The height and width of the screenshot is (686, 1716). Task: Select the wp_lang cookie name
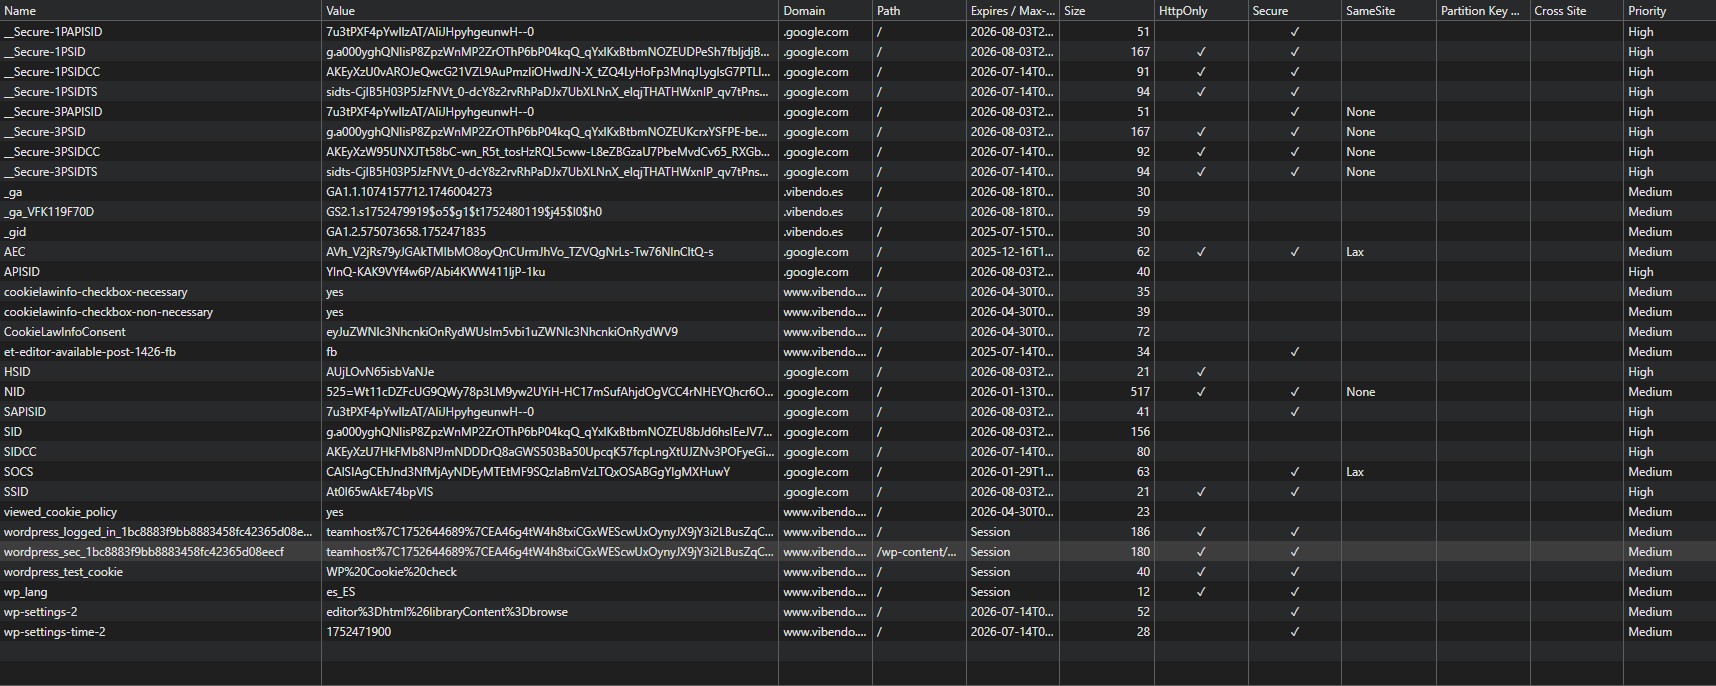tap(26, 592)
